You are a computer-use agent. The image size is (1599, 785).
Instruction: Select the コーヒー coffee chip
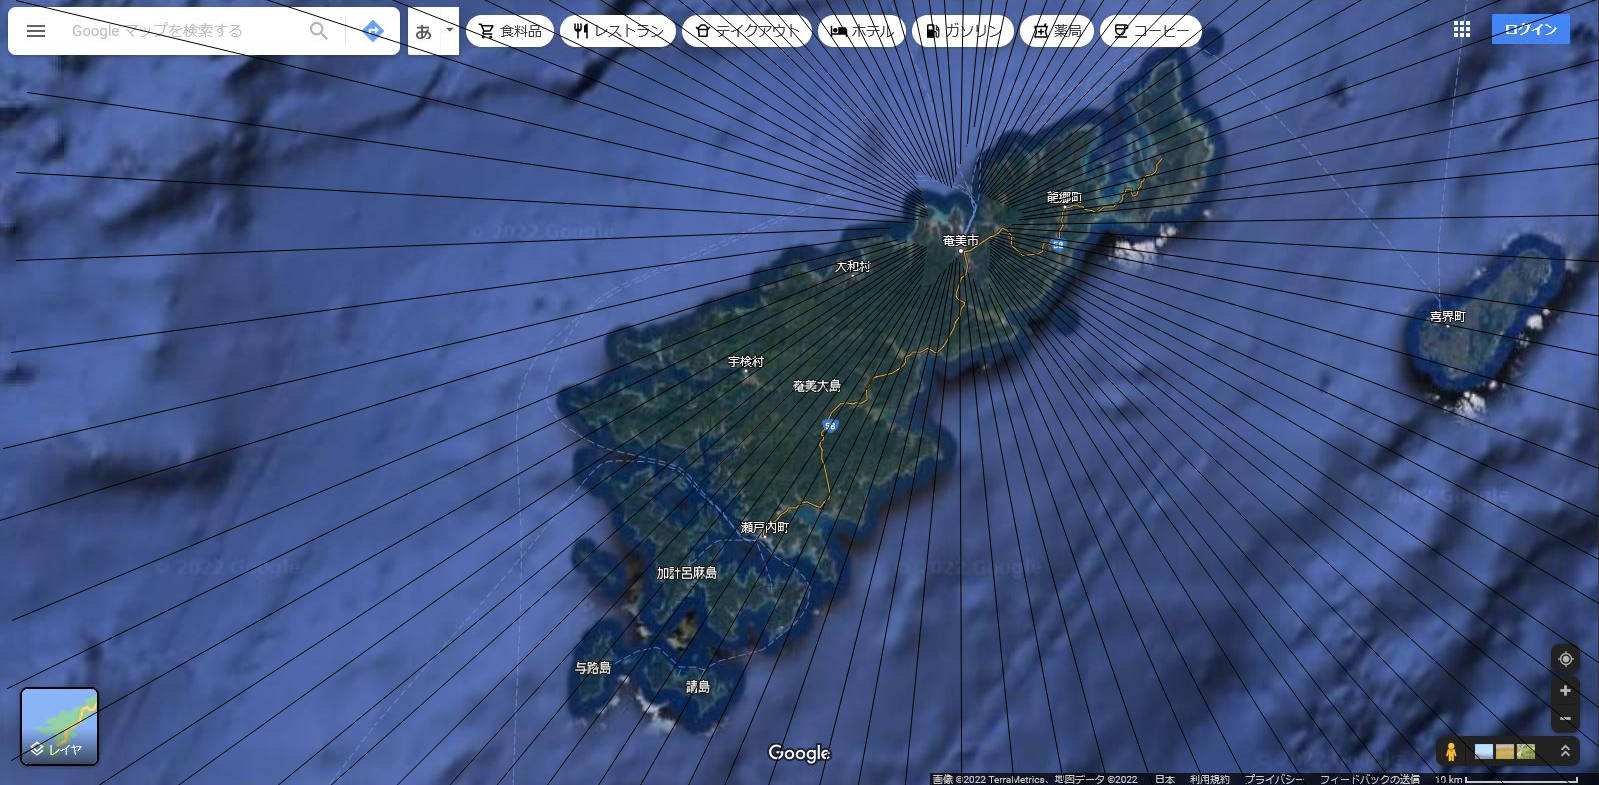[x=1151, y=31]
